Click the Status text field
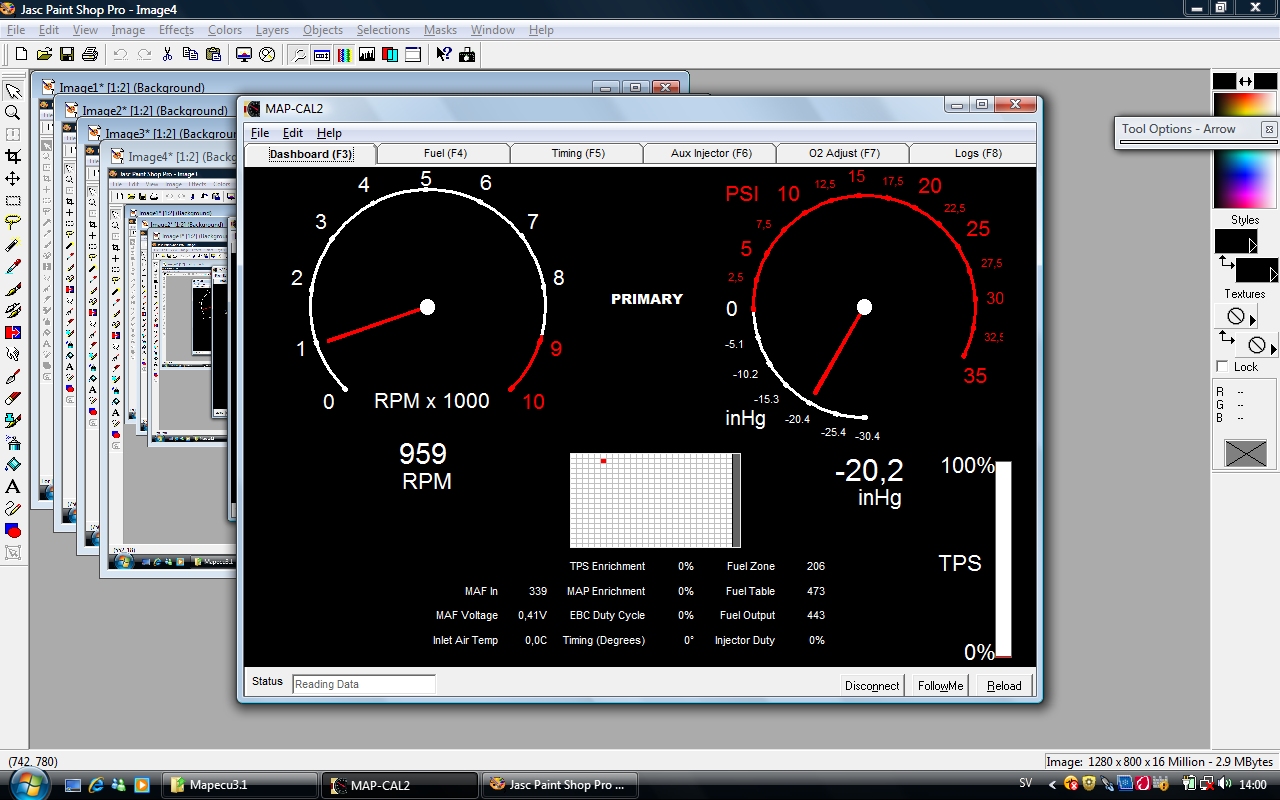Viewport: 1280px width, 800px height. coord(364,684)
